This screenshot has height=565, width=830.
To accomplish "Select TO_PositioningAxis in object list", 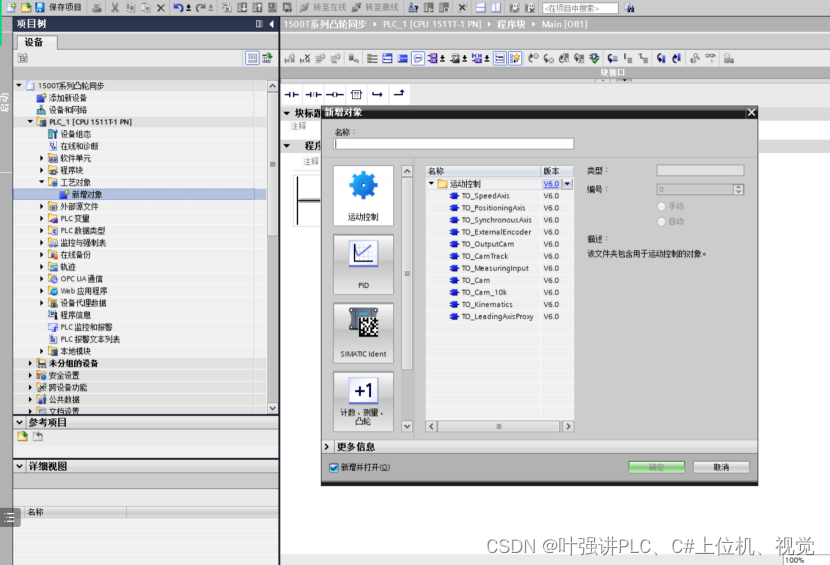I will point(493,208).
